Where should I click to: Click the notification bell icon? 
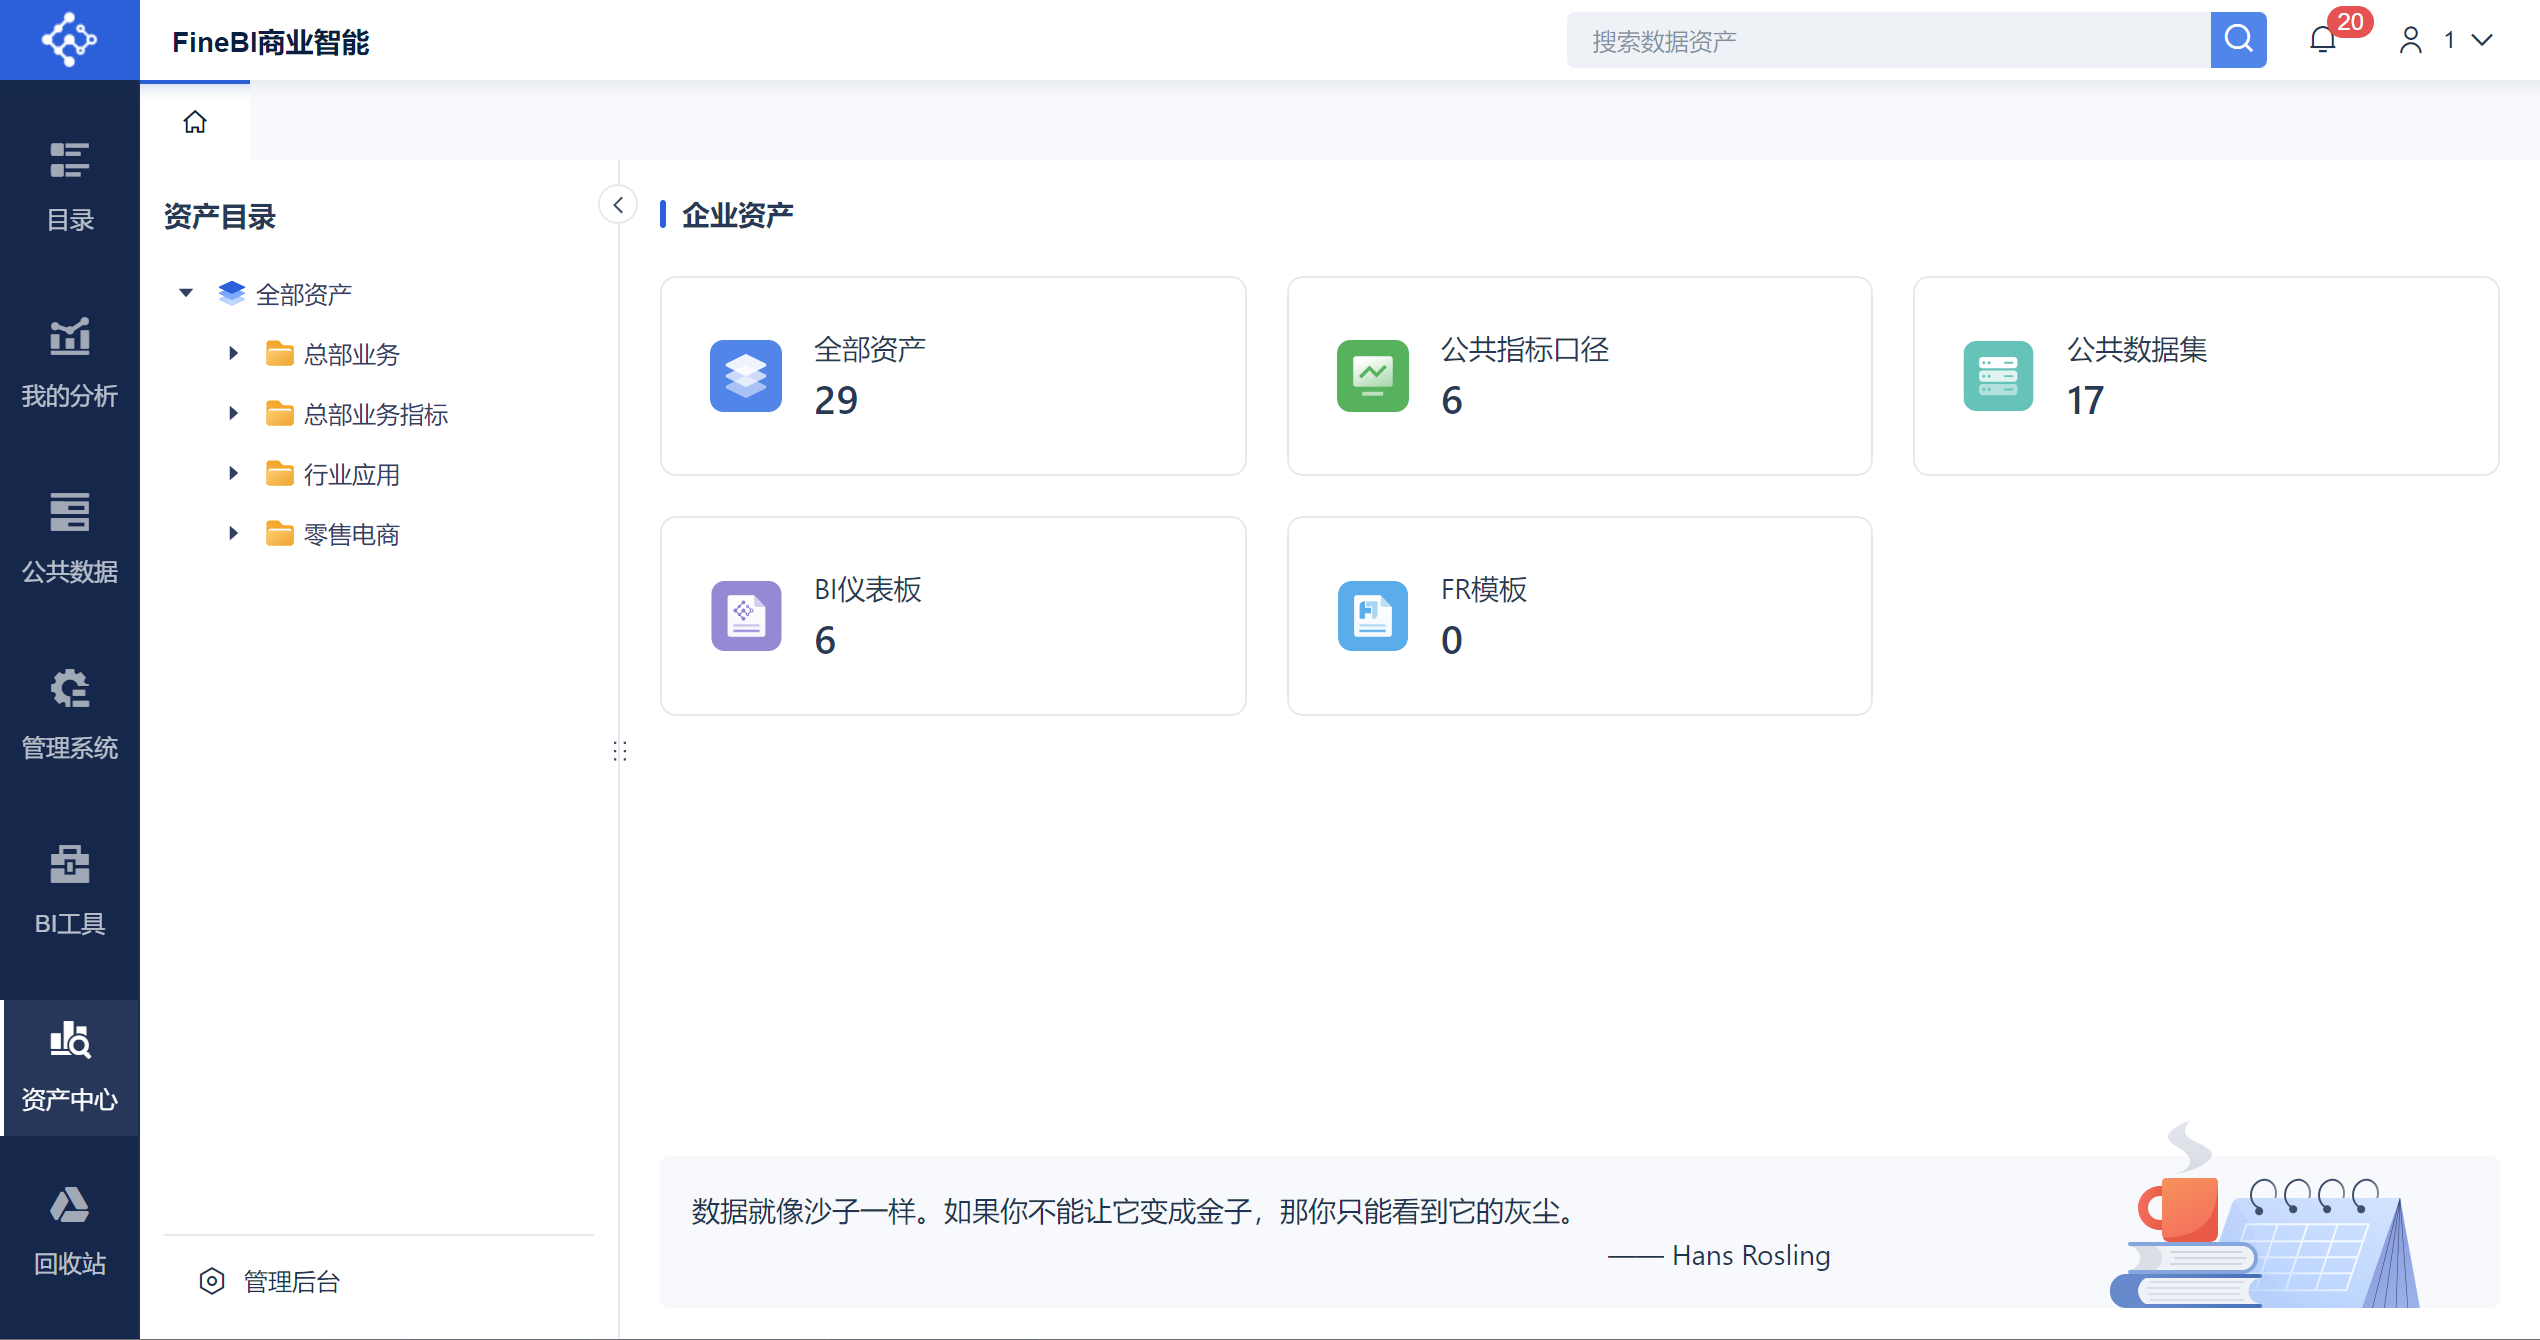click(x=2322, y=40)
